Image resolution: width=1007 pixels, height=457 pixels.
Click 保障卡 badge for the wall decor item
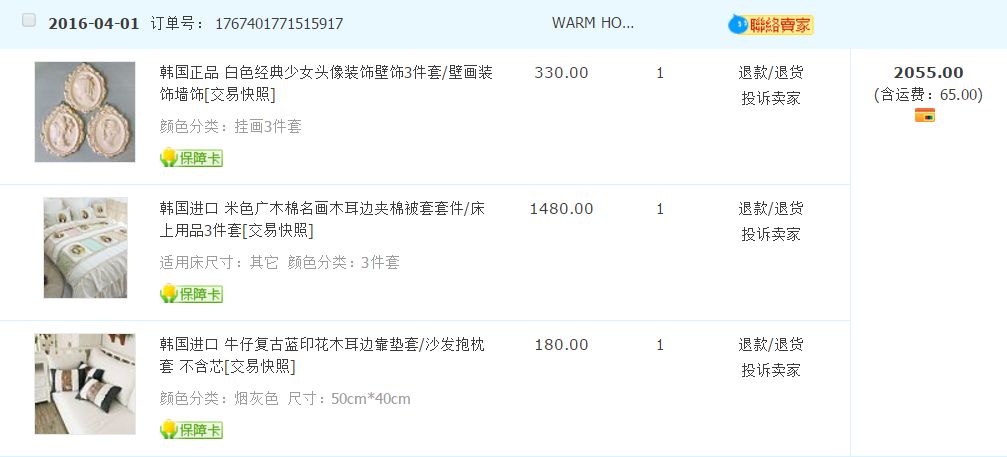(x=191, y=158)
